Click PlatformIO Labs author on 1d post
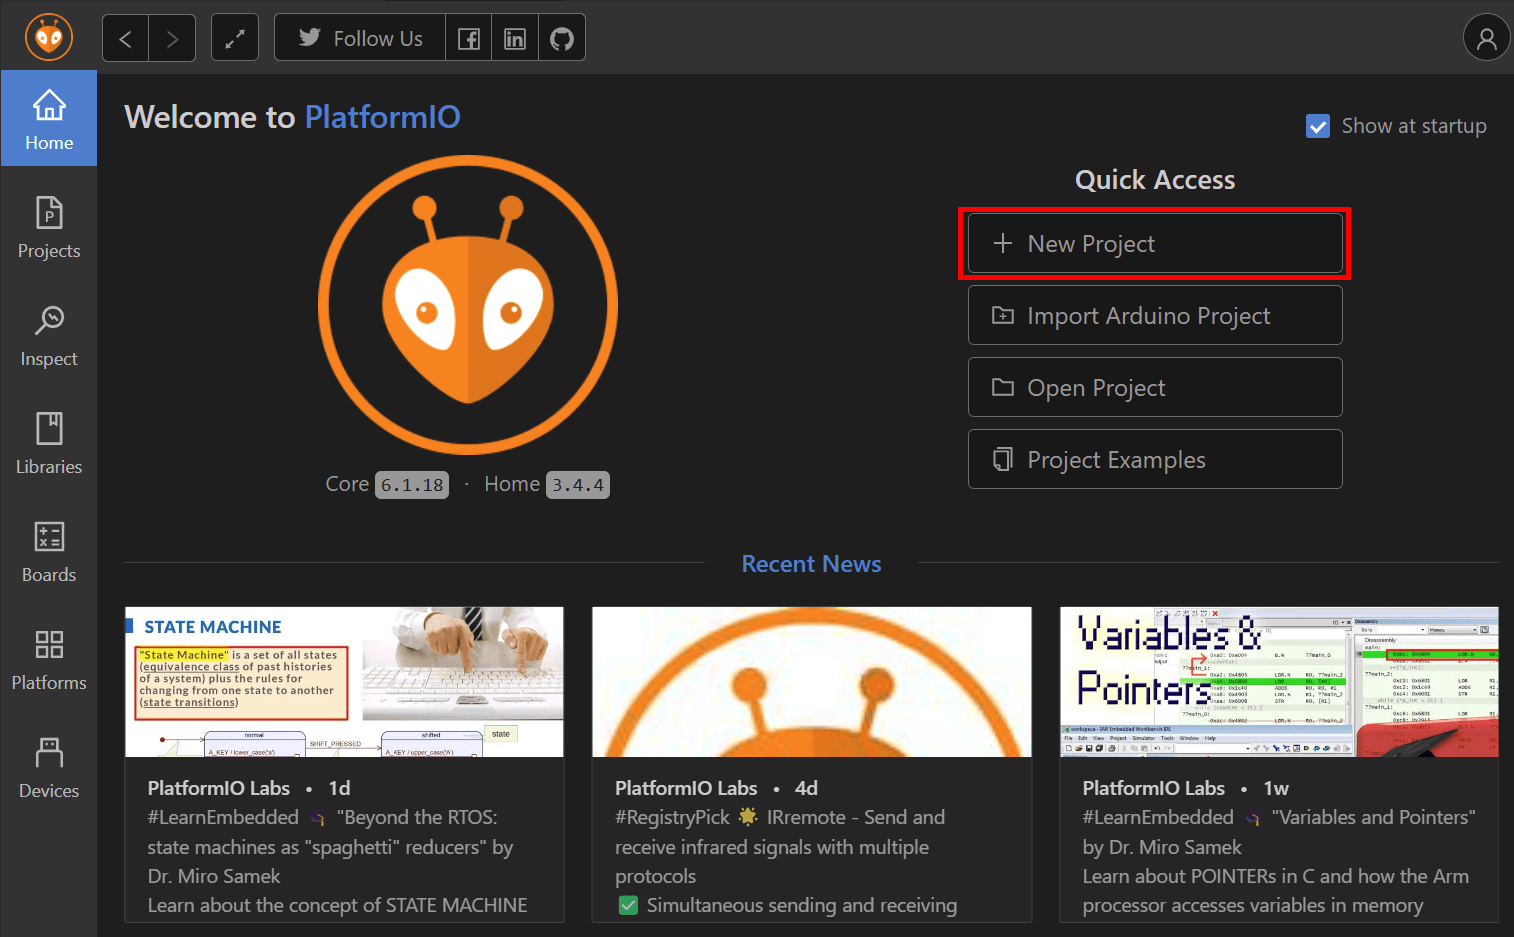Image resolution: width=1514 pixels, height=937 pixels. 219,788
